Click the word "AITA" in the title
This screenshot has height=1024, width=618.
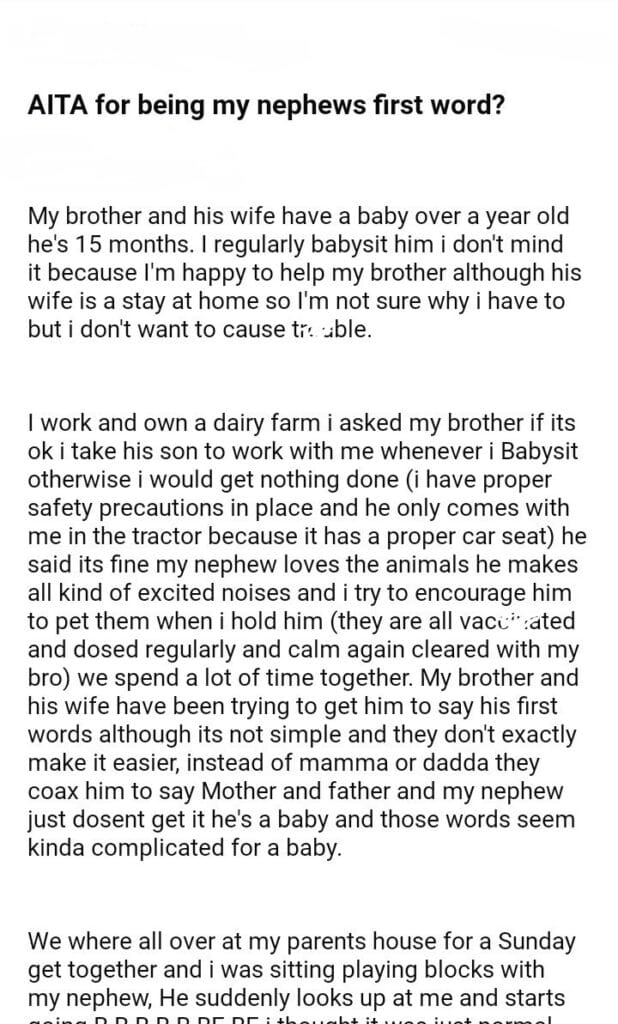coord(56,107)
